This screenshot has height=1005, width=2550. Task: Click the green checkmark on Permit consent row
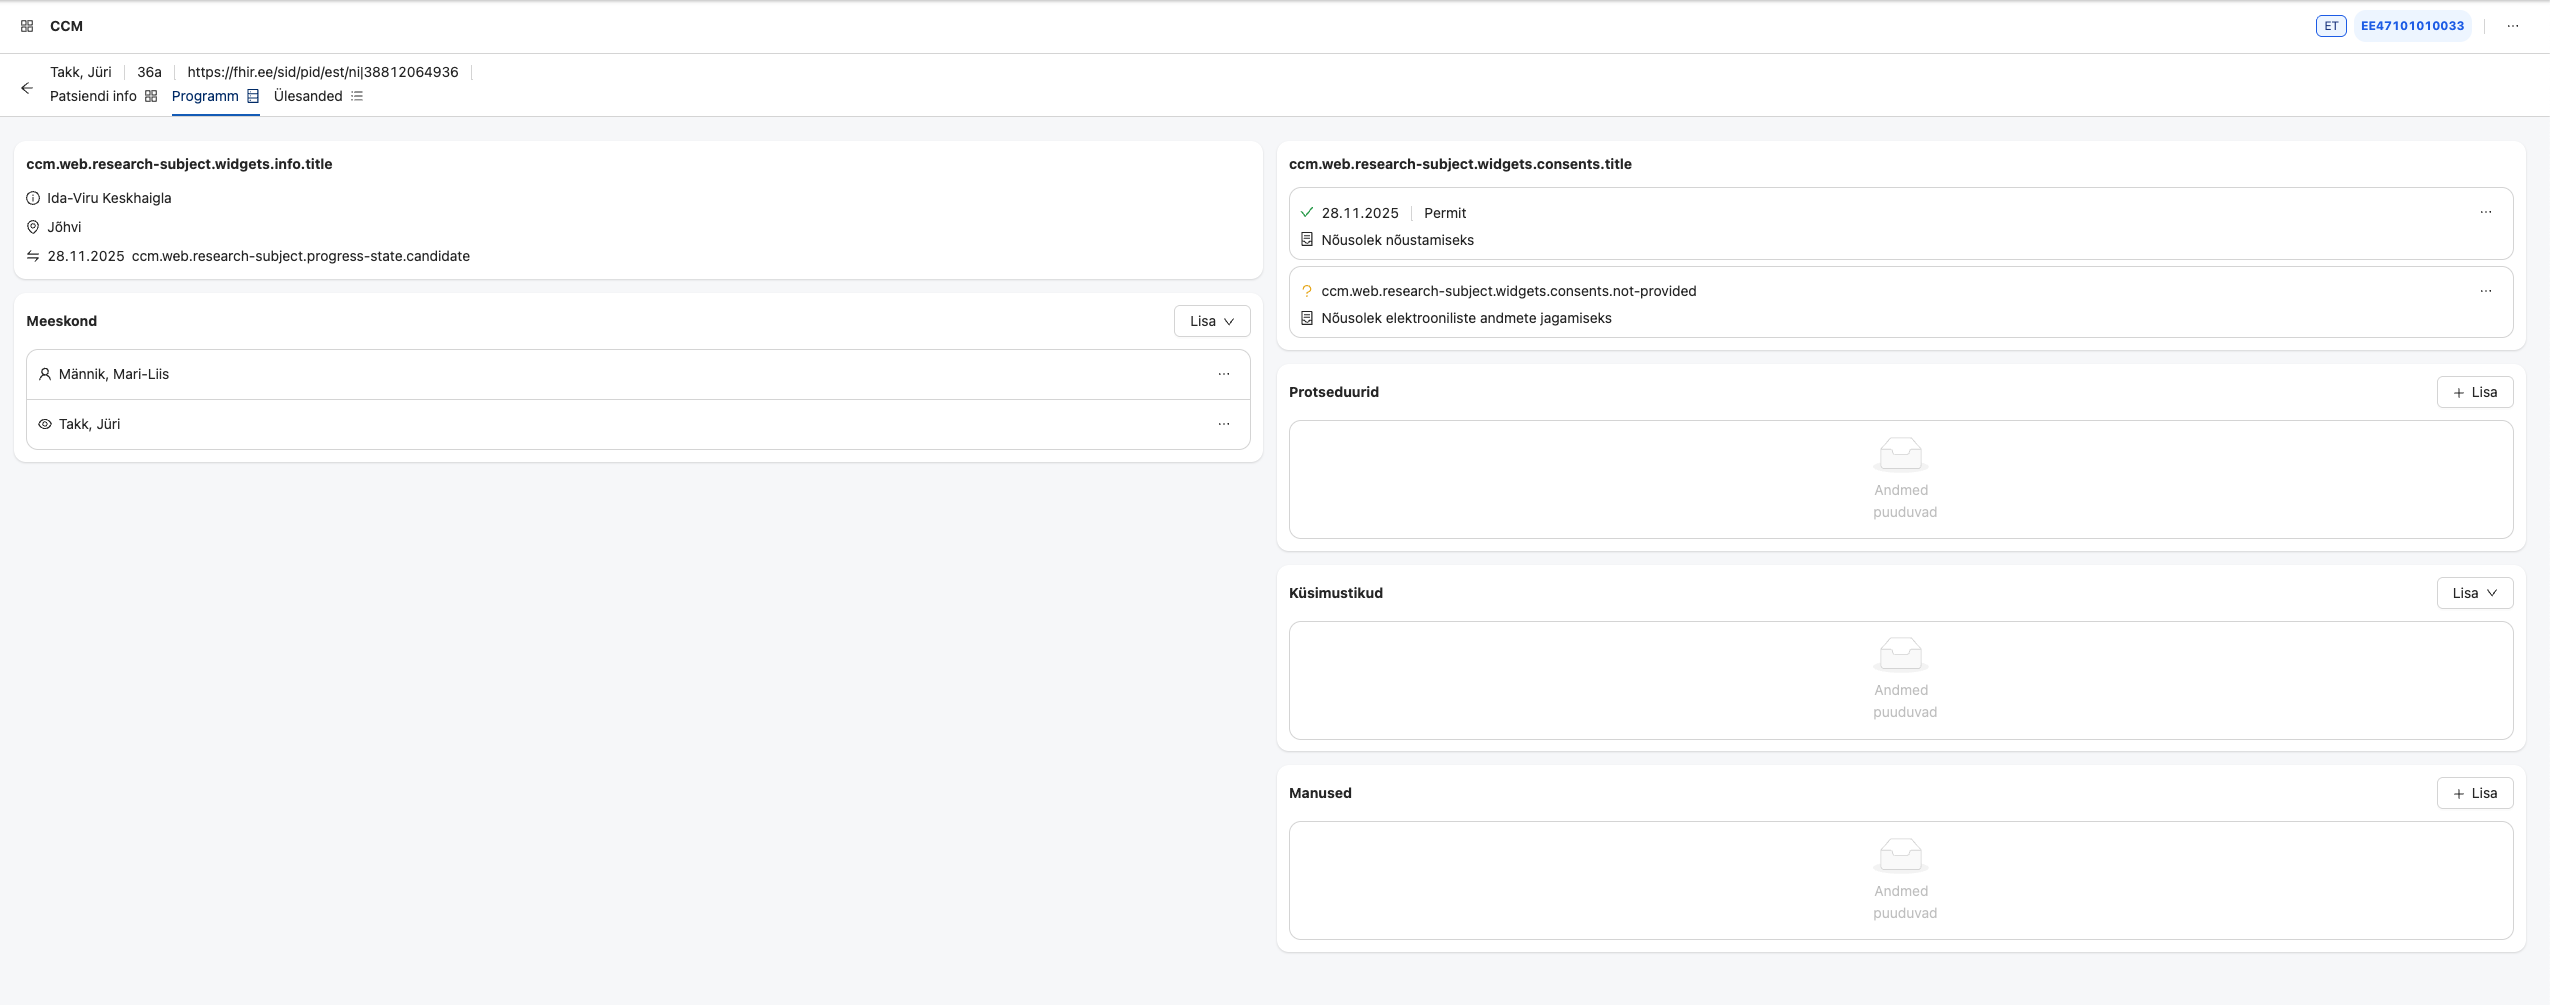point(1306,212)
